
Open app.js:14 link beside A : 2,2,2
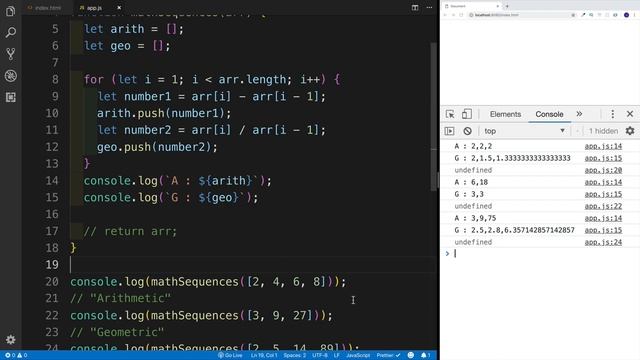click(x=603, y=146)
